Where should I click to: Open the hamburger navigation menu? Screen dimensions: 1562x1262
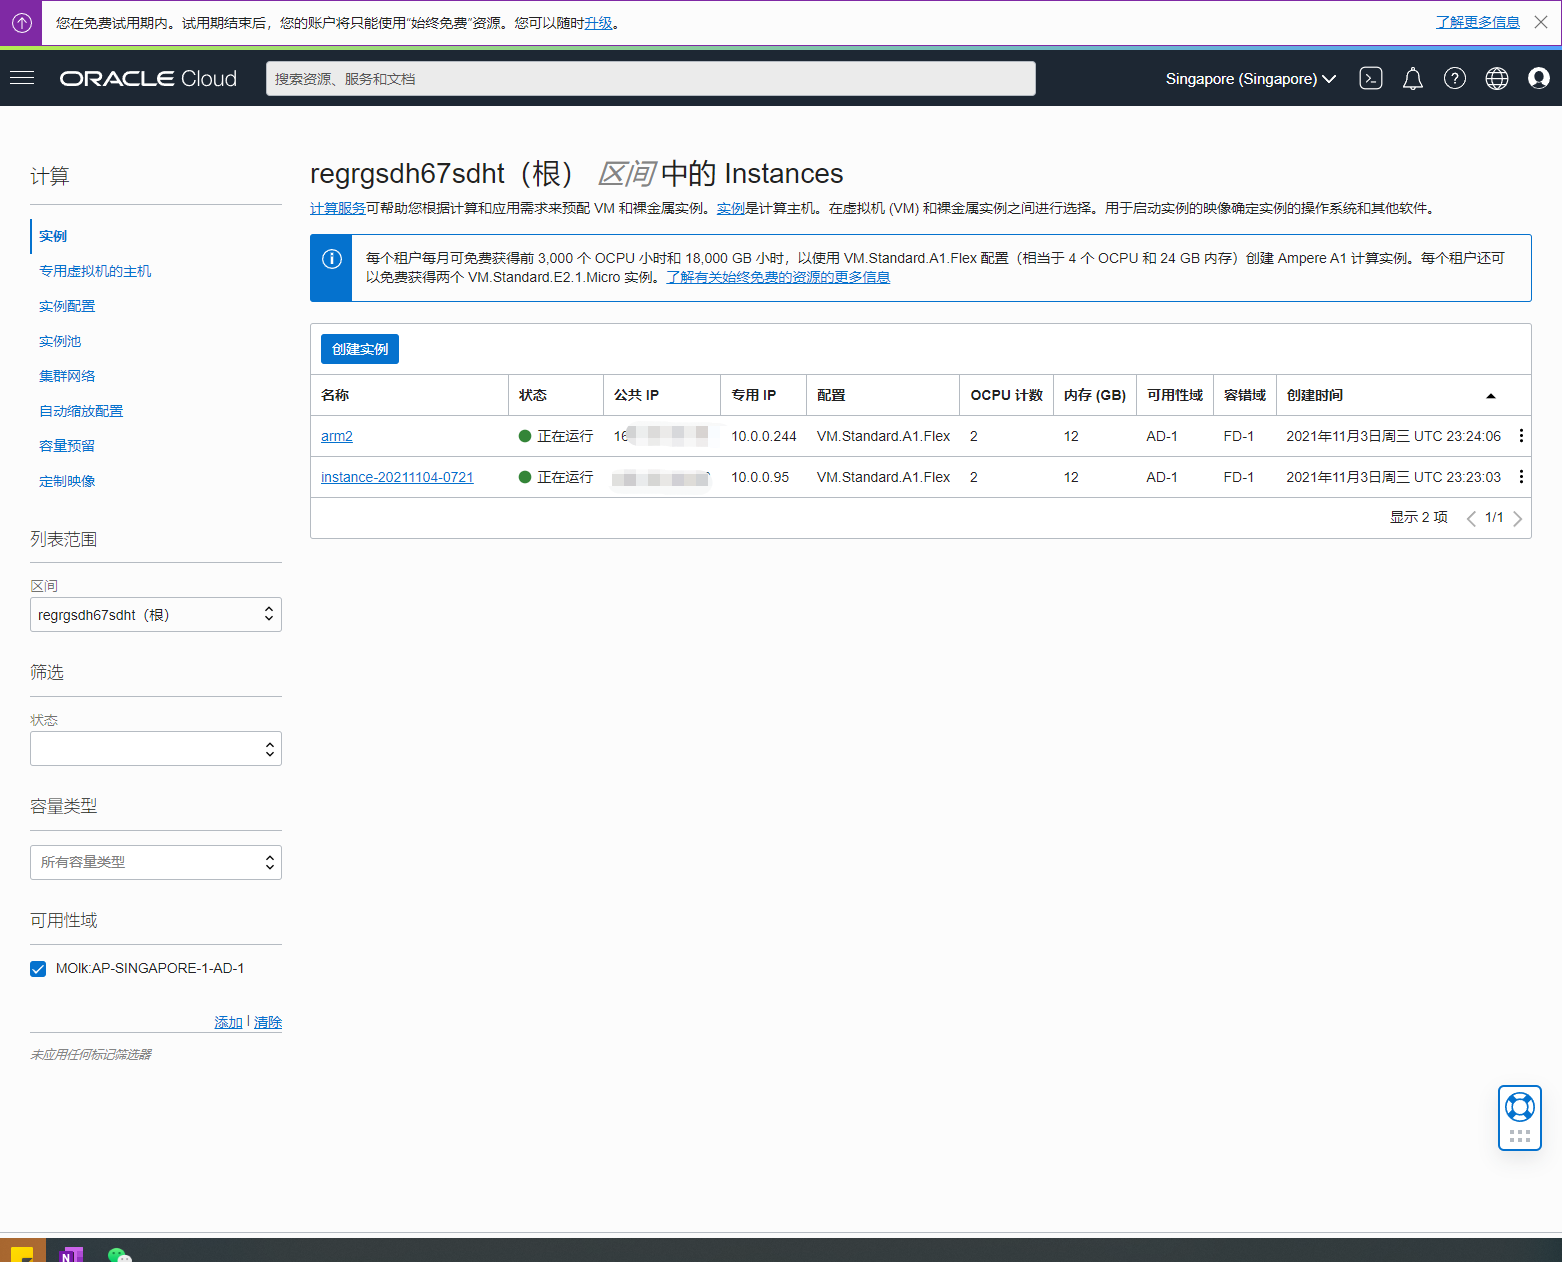click(22, 78)
